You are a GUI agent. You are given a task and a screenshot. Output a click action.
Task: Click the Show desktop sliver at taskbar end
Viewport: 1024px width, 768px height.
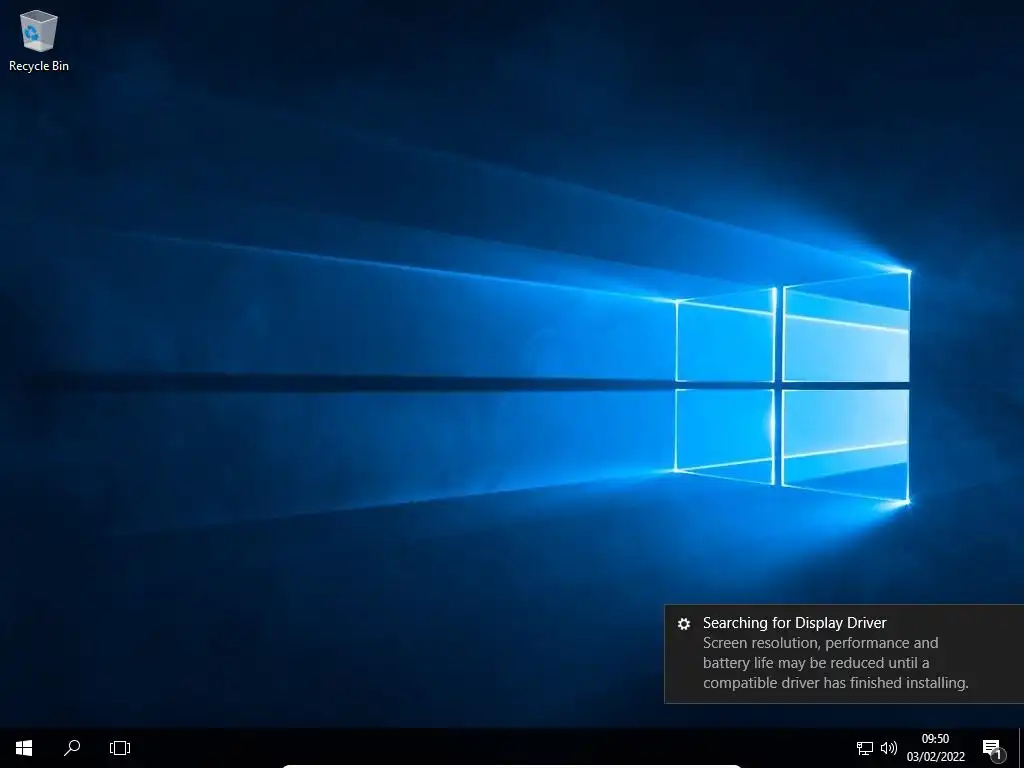(1021, 748)
